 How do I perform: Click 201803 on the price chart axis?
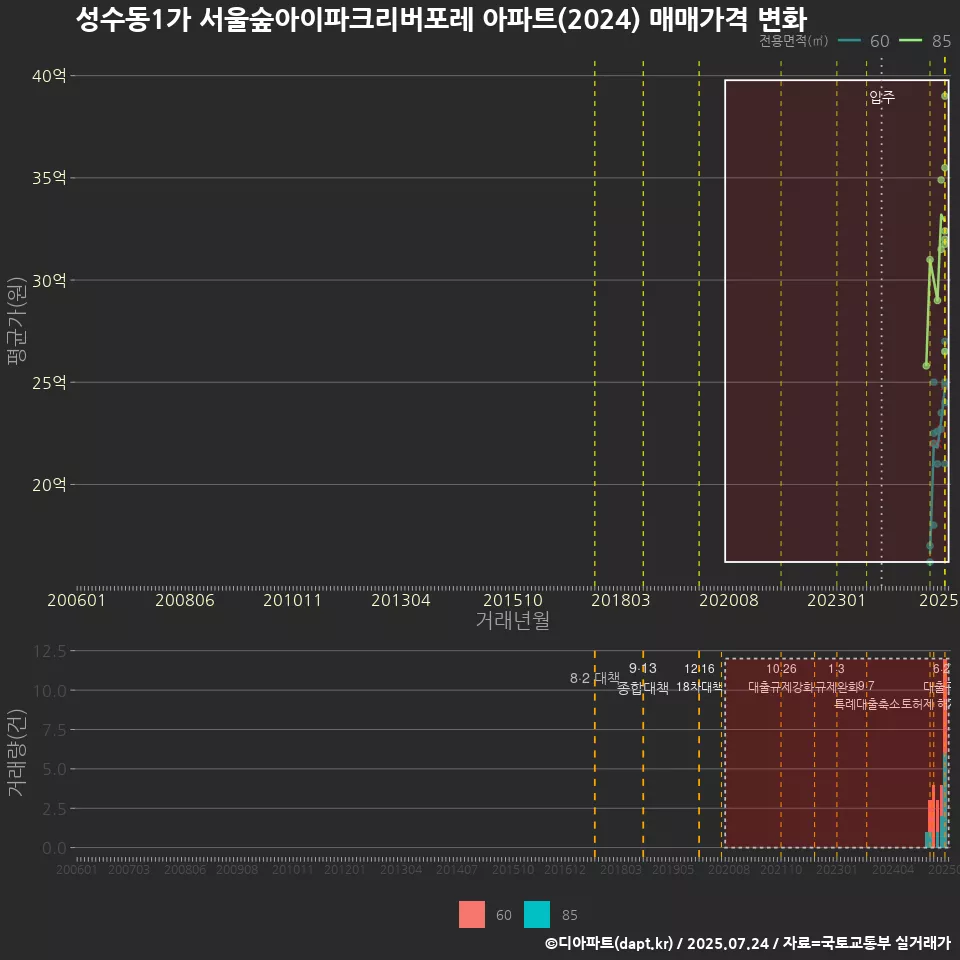tap(620, 600)
